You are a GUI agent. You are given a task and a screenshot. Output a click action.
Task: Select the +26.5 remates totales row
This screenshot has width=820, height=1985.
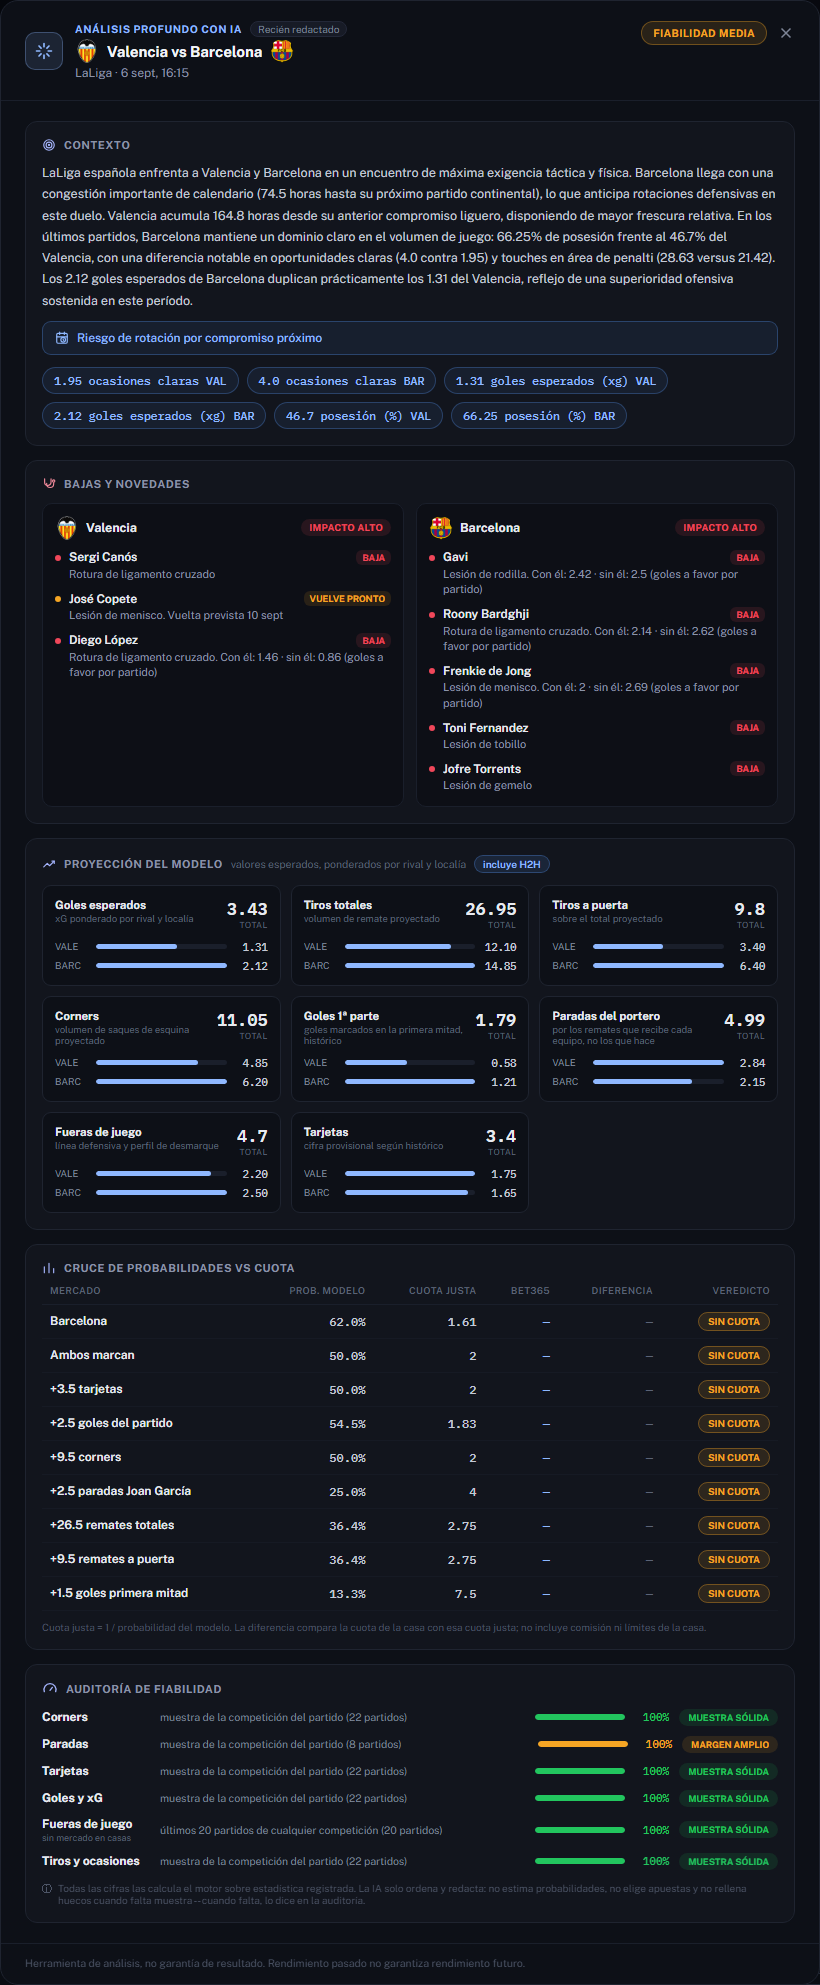click(x=410, y=1526)
